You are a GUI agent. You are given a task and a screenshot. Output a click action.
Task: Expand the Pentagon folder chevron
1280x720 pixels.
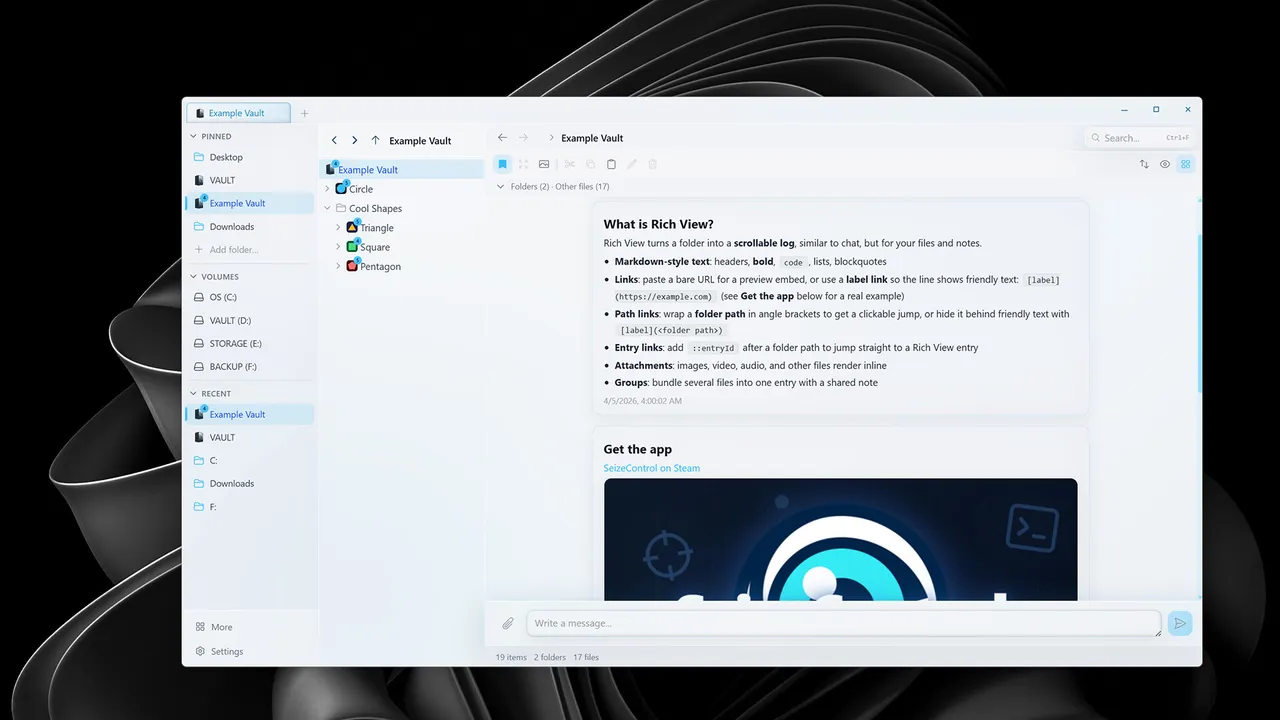click(338, 266)
